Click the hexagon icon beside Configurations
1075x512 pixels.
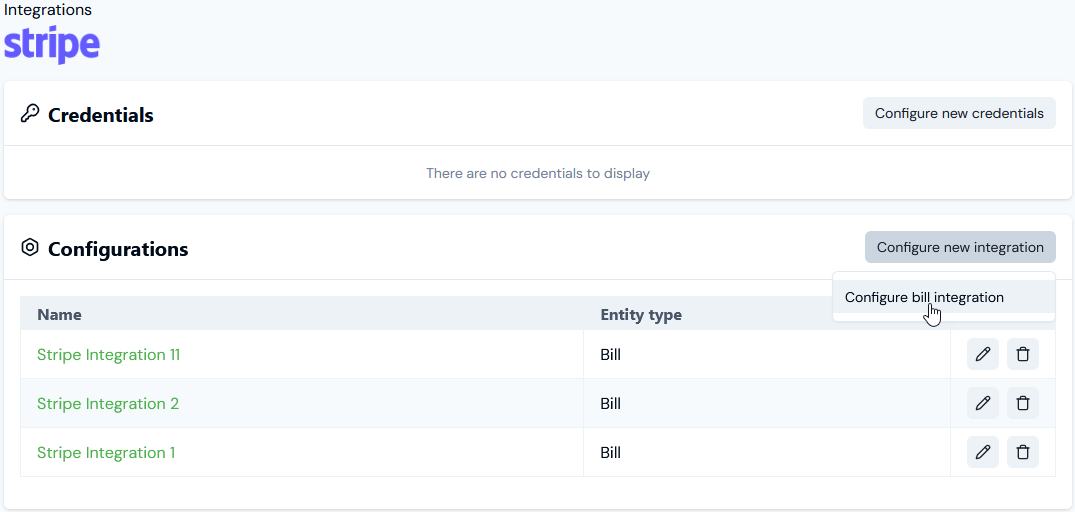point(29,247)
